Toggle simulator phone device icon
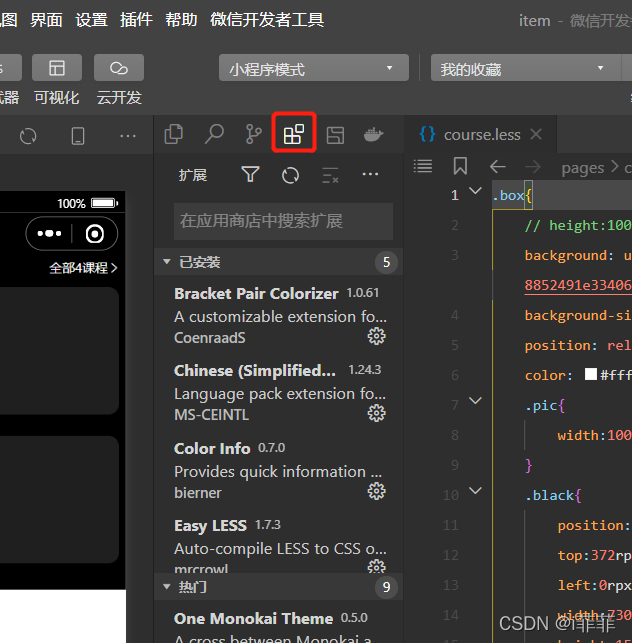This screenshot has width=632, height=643. pyautogui.click(x=78, y=136)
